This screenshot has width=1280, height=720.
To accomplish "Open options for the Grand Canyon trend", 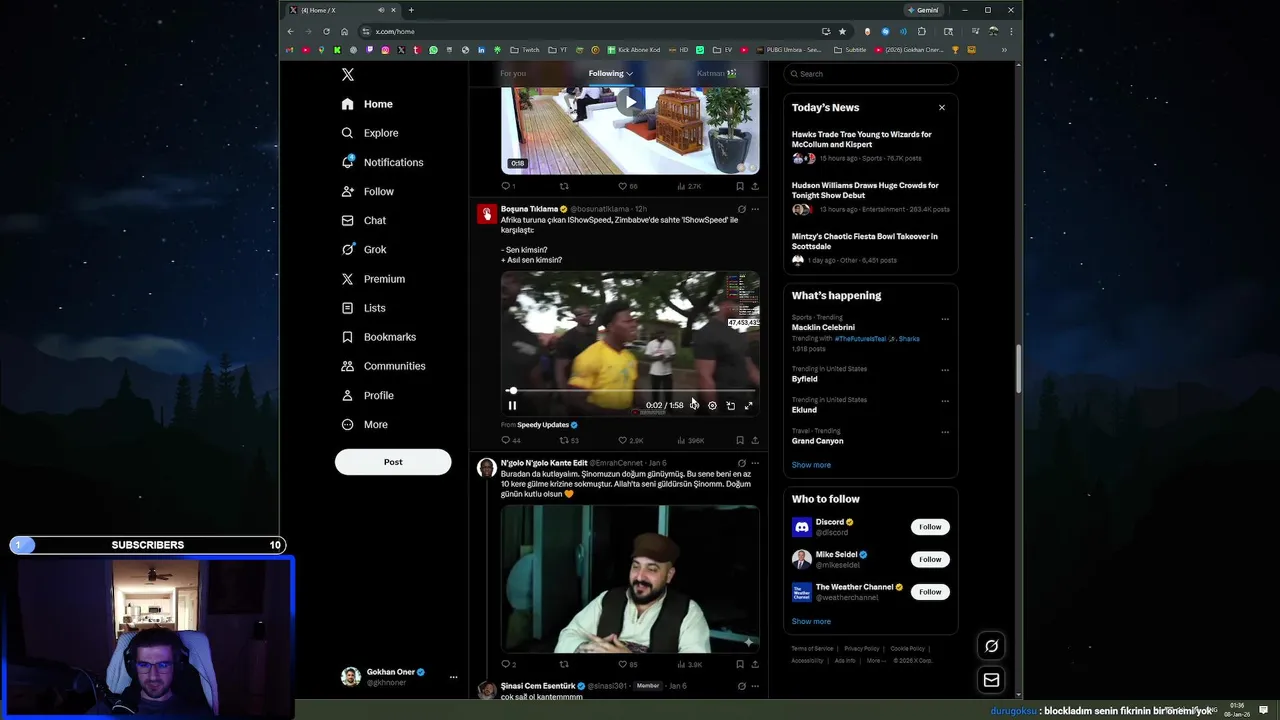I will (945, 432).
